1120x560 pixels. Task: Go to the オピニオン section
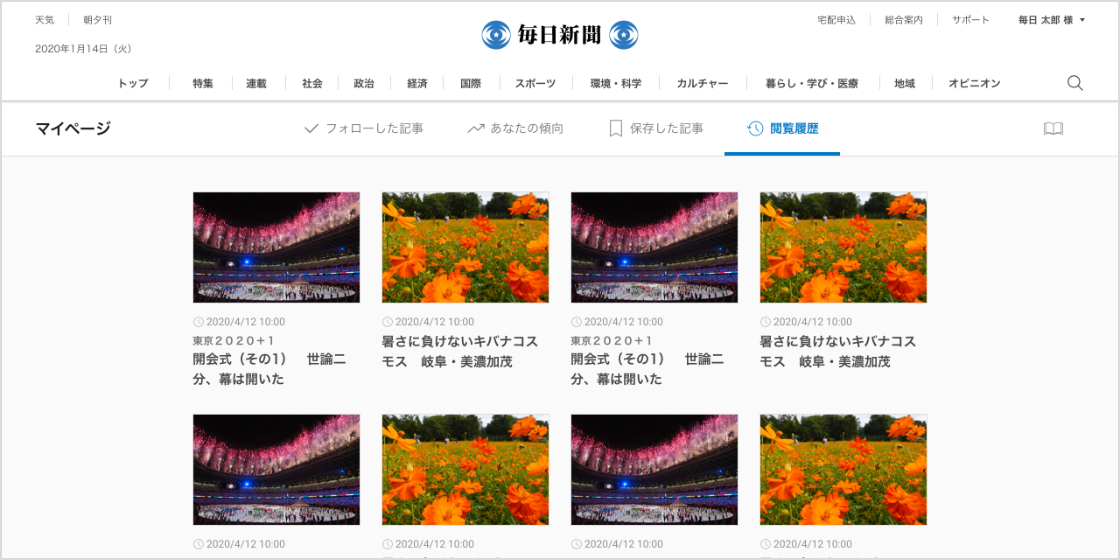tap(974, 84)
